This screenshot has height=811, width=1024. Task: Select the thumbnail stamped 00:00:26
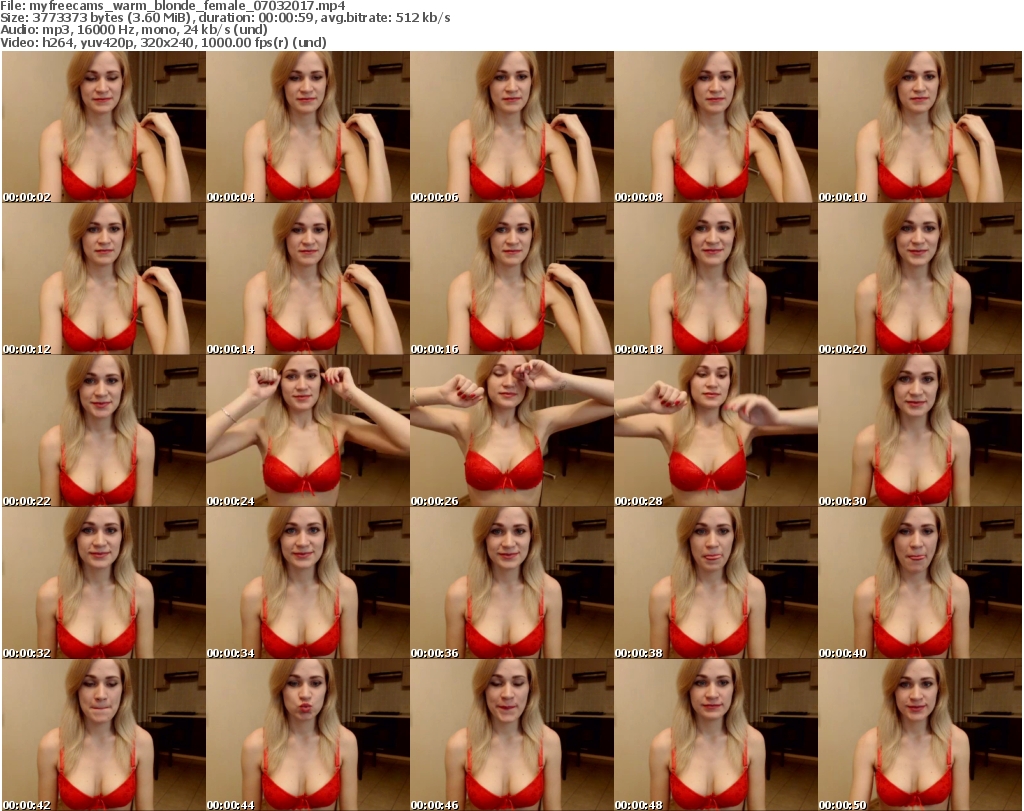[511, 431]
